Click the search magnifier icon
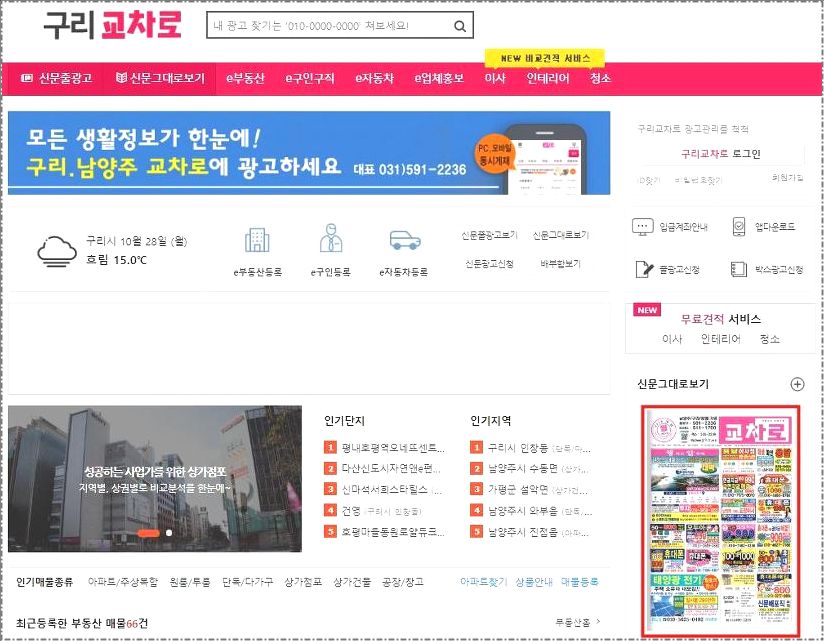Screen dimensions: 824x641 [x=459, y=25]
